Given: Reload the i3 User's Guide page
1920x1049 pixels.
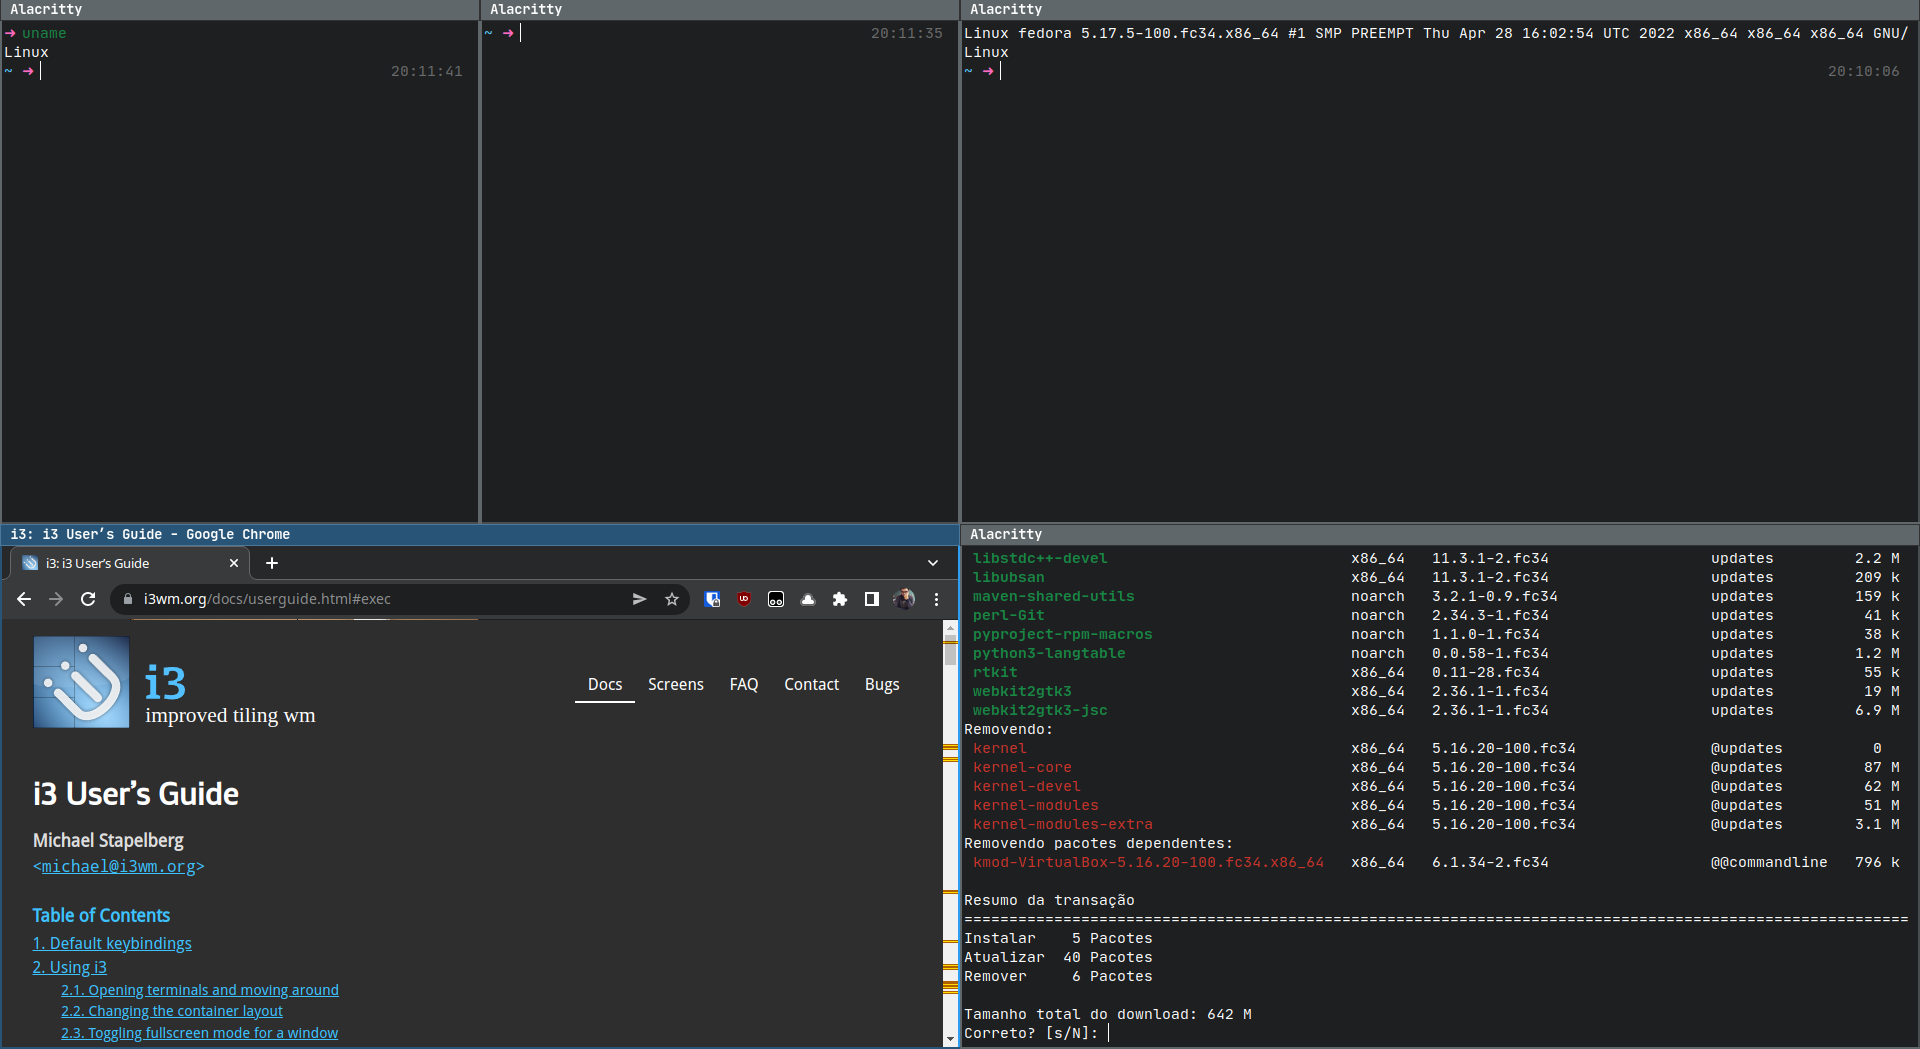Looking at the screenshot, I should pos(88,599).
